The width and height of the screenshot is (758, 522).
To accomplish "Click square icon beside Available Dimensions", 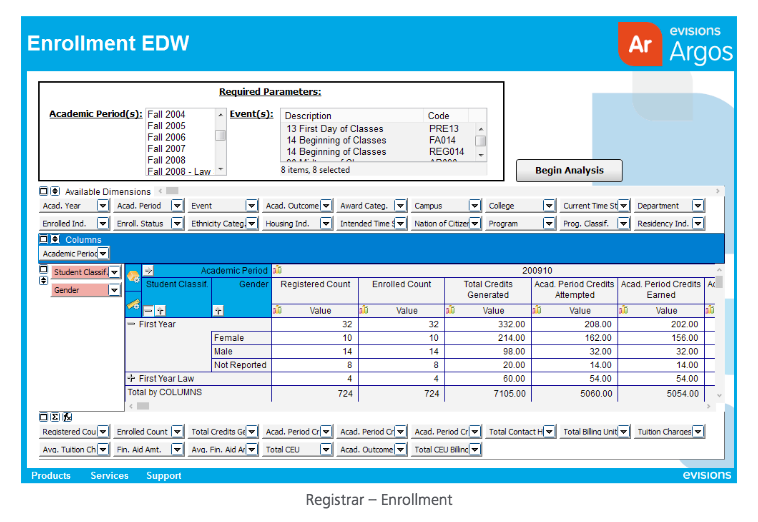I will tap(44, 191).
